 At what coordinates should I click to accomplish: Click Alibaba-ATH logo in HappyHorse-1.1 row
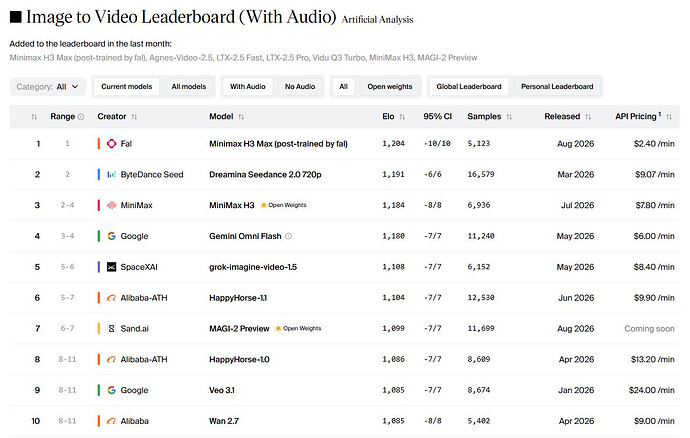[112, 298]
